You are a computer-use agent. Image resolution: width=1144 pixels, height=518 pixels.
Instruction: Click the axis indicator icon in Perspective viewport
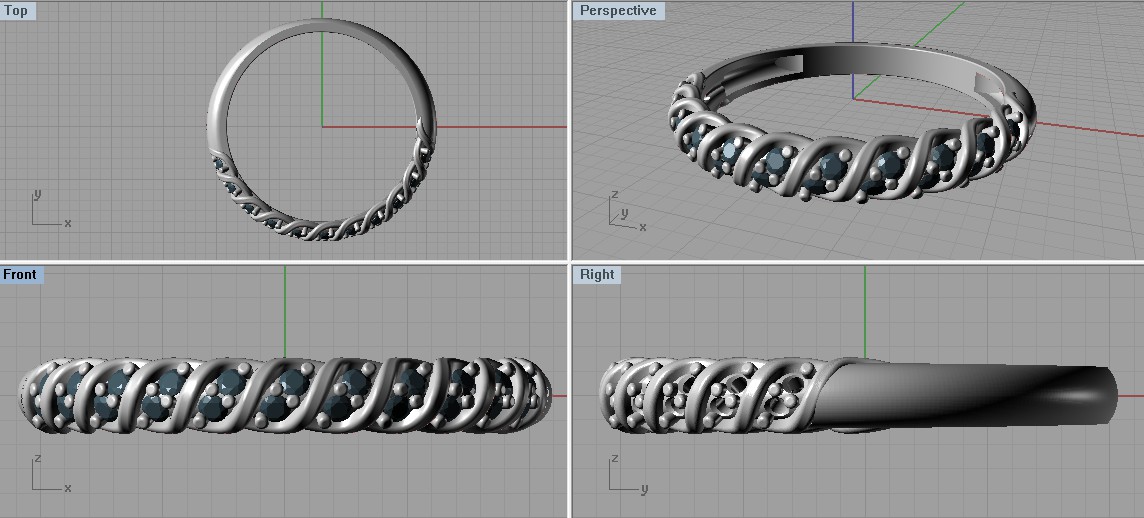pos(626,210)
